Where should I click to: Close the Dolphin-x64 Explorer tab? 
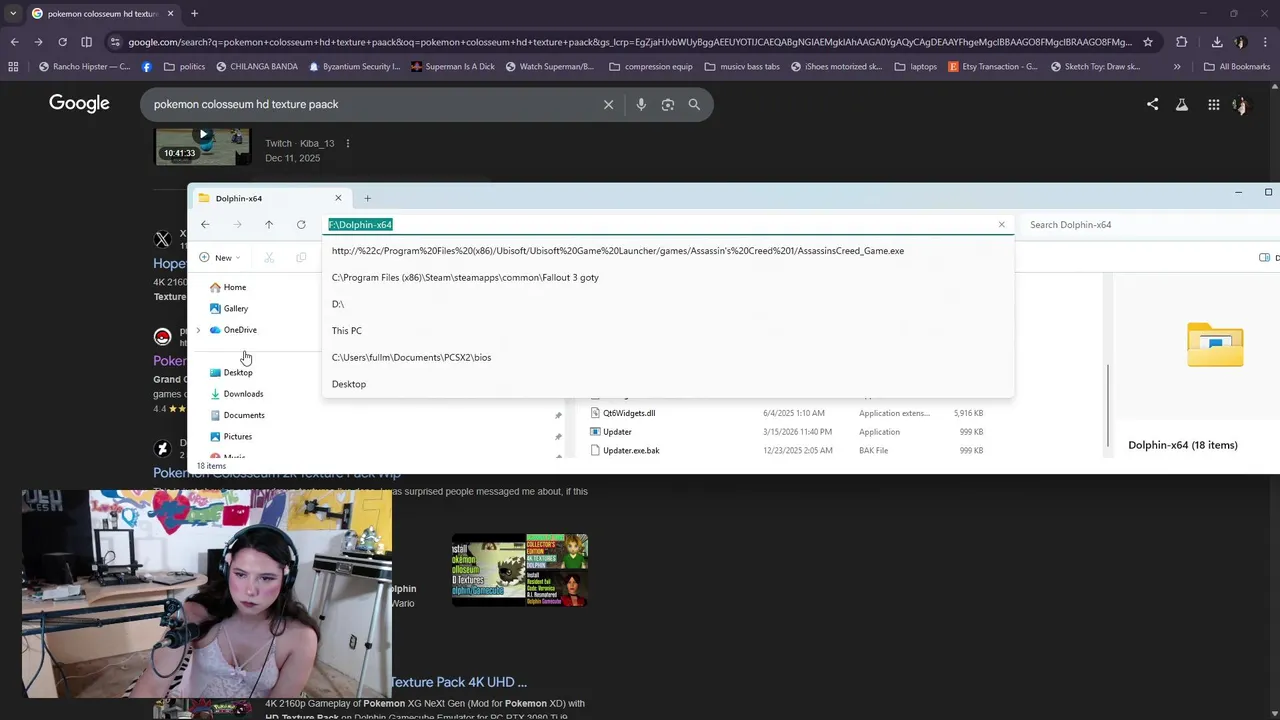coord(338,198)
